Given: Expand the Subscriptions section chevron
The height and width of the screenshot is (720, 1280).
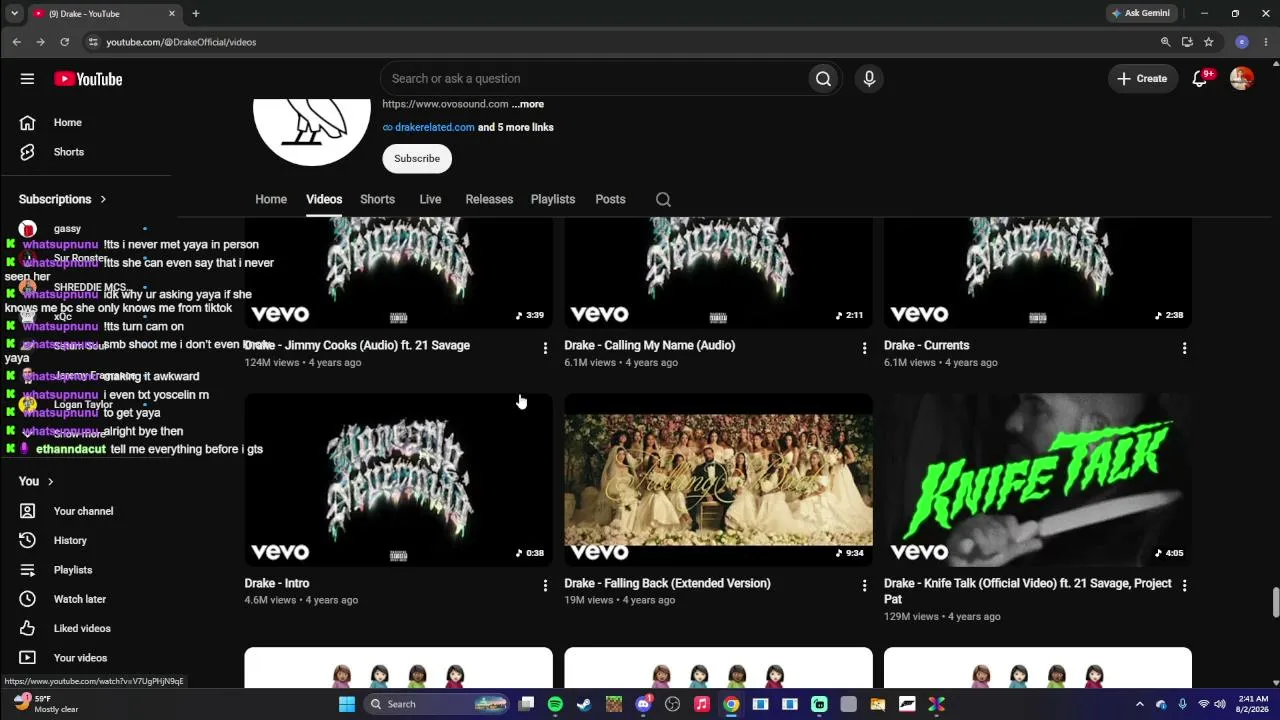Looking at the screenshot, I should point(102,199).
